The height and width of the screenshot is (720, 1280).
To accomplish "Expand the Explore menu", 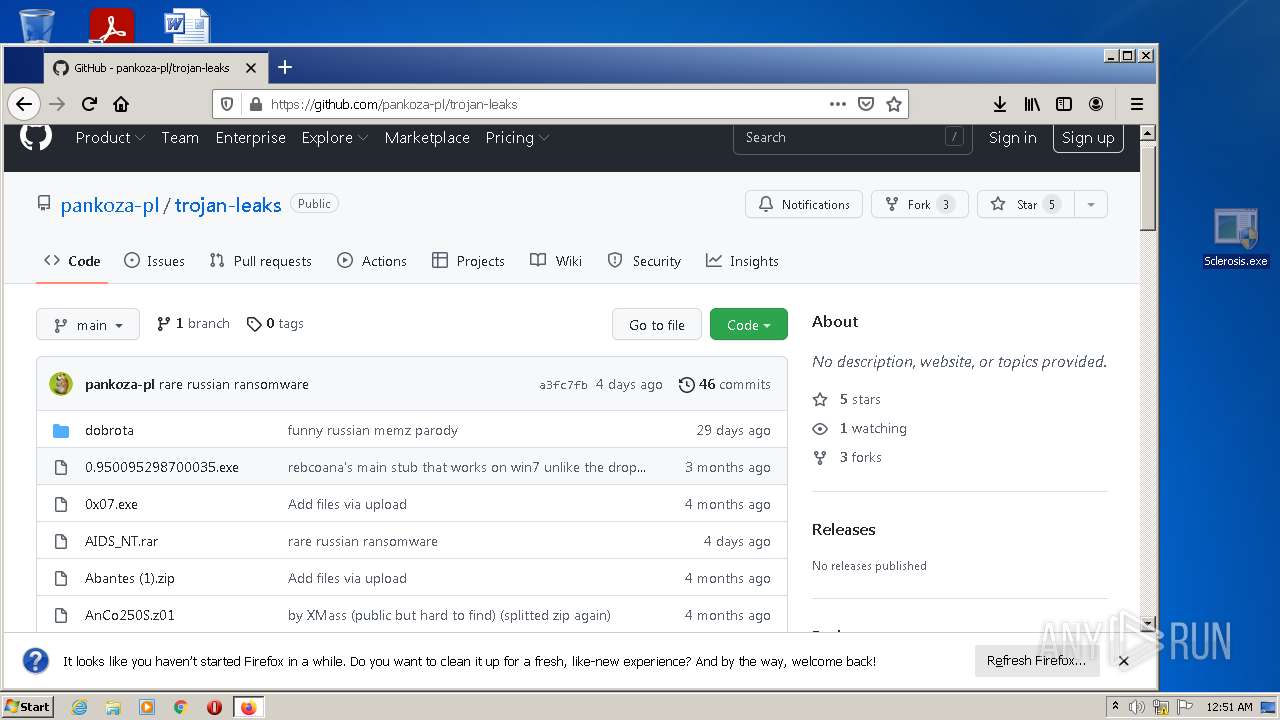I will point(335,137).
